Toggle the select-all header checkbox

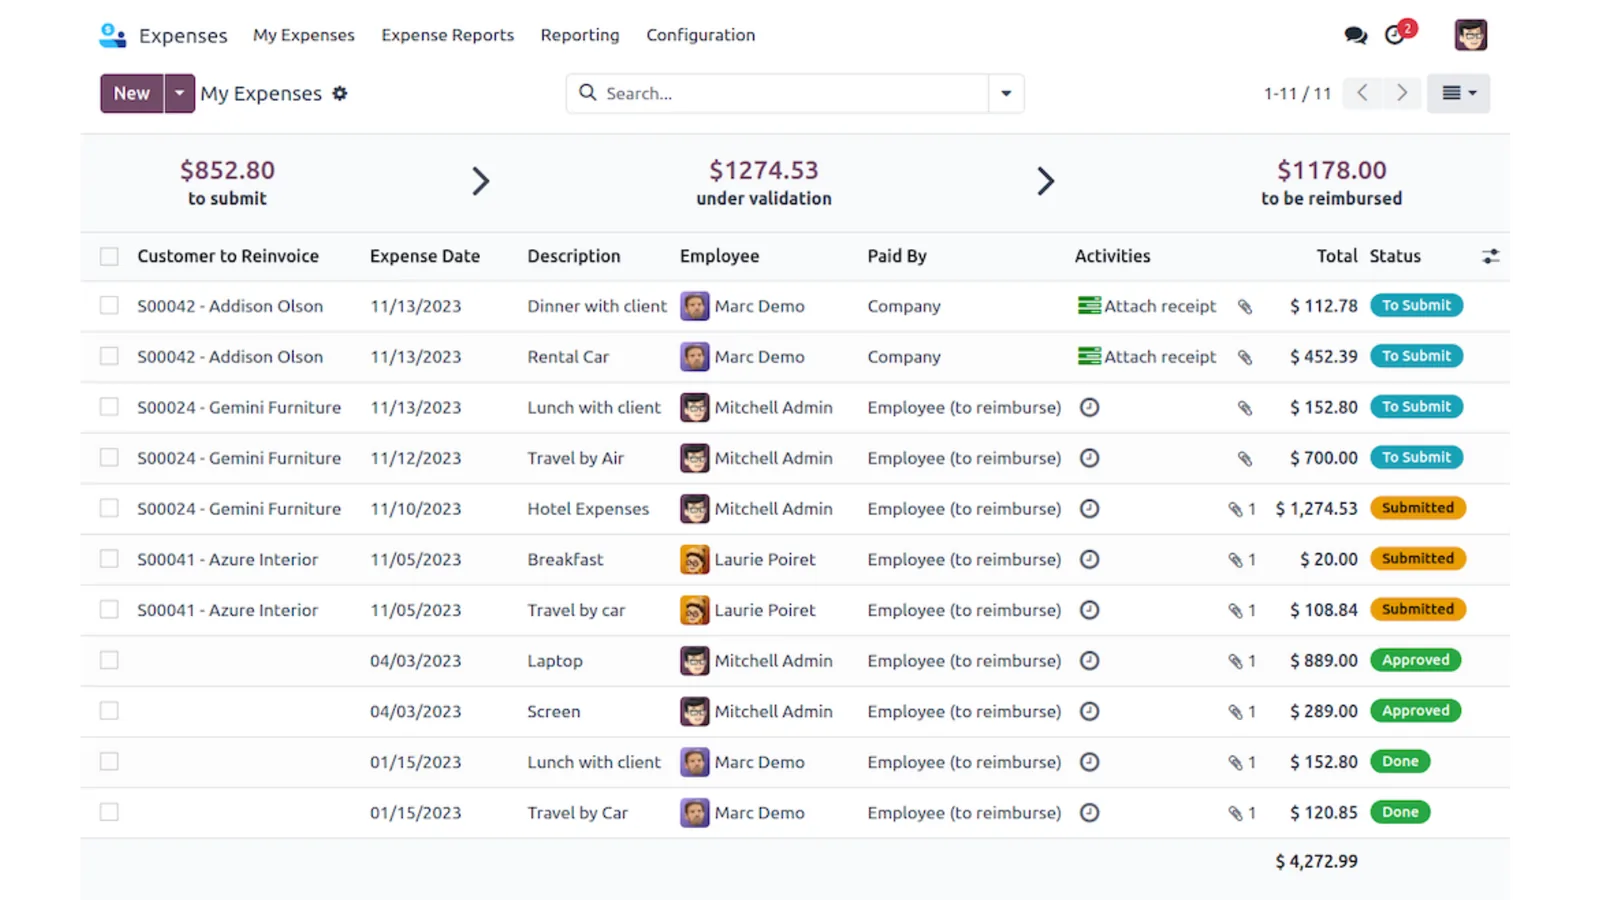109,256
